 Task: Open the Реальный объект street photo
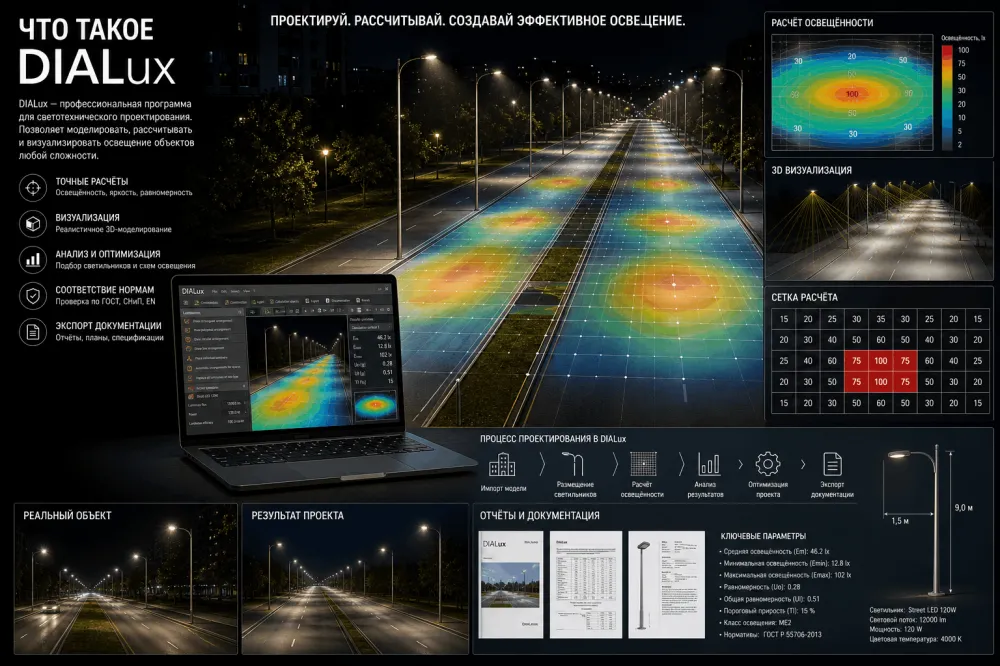pyautogui.click(x=126, y=579)
